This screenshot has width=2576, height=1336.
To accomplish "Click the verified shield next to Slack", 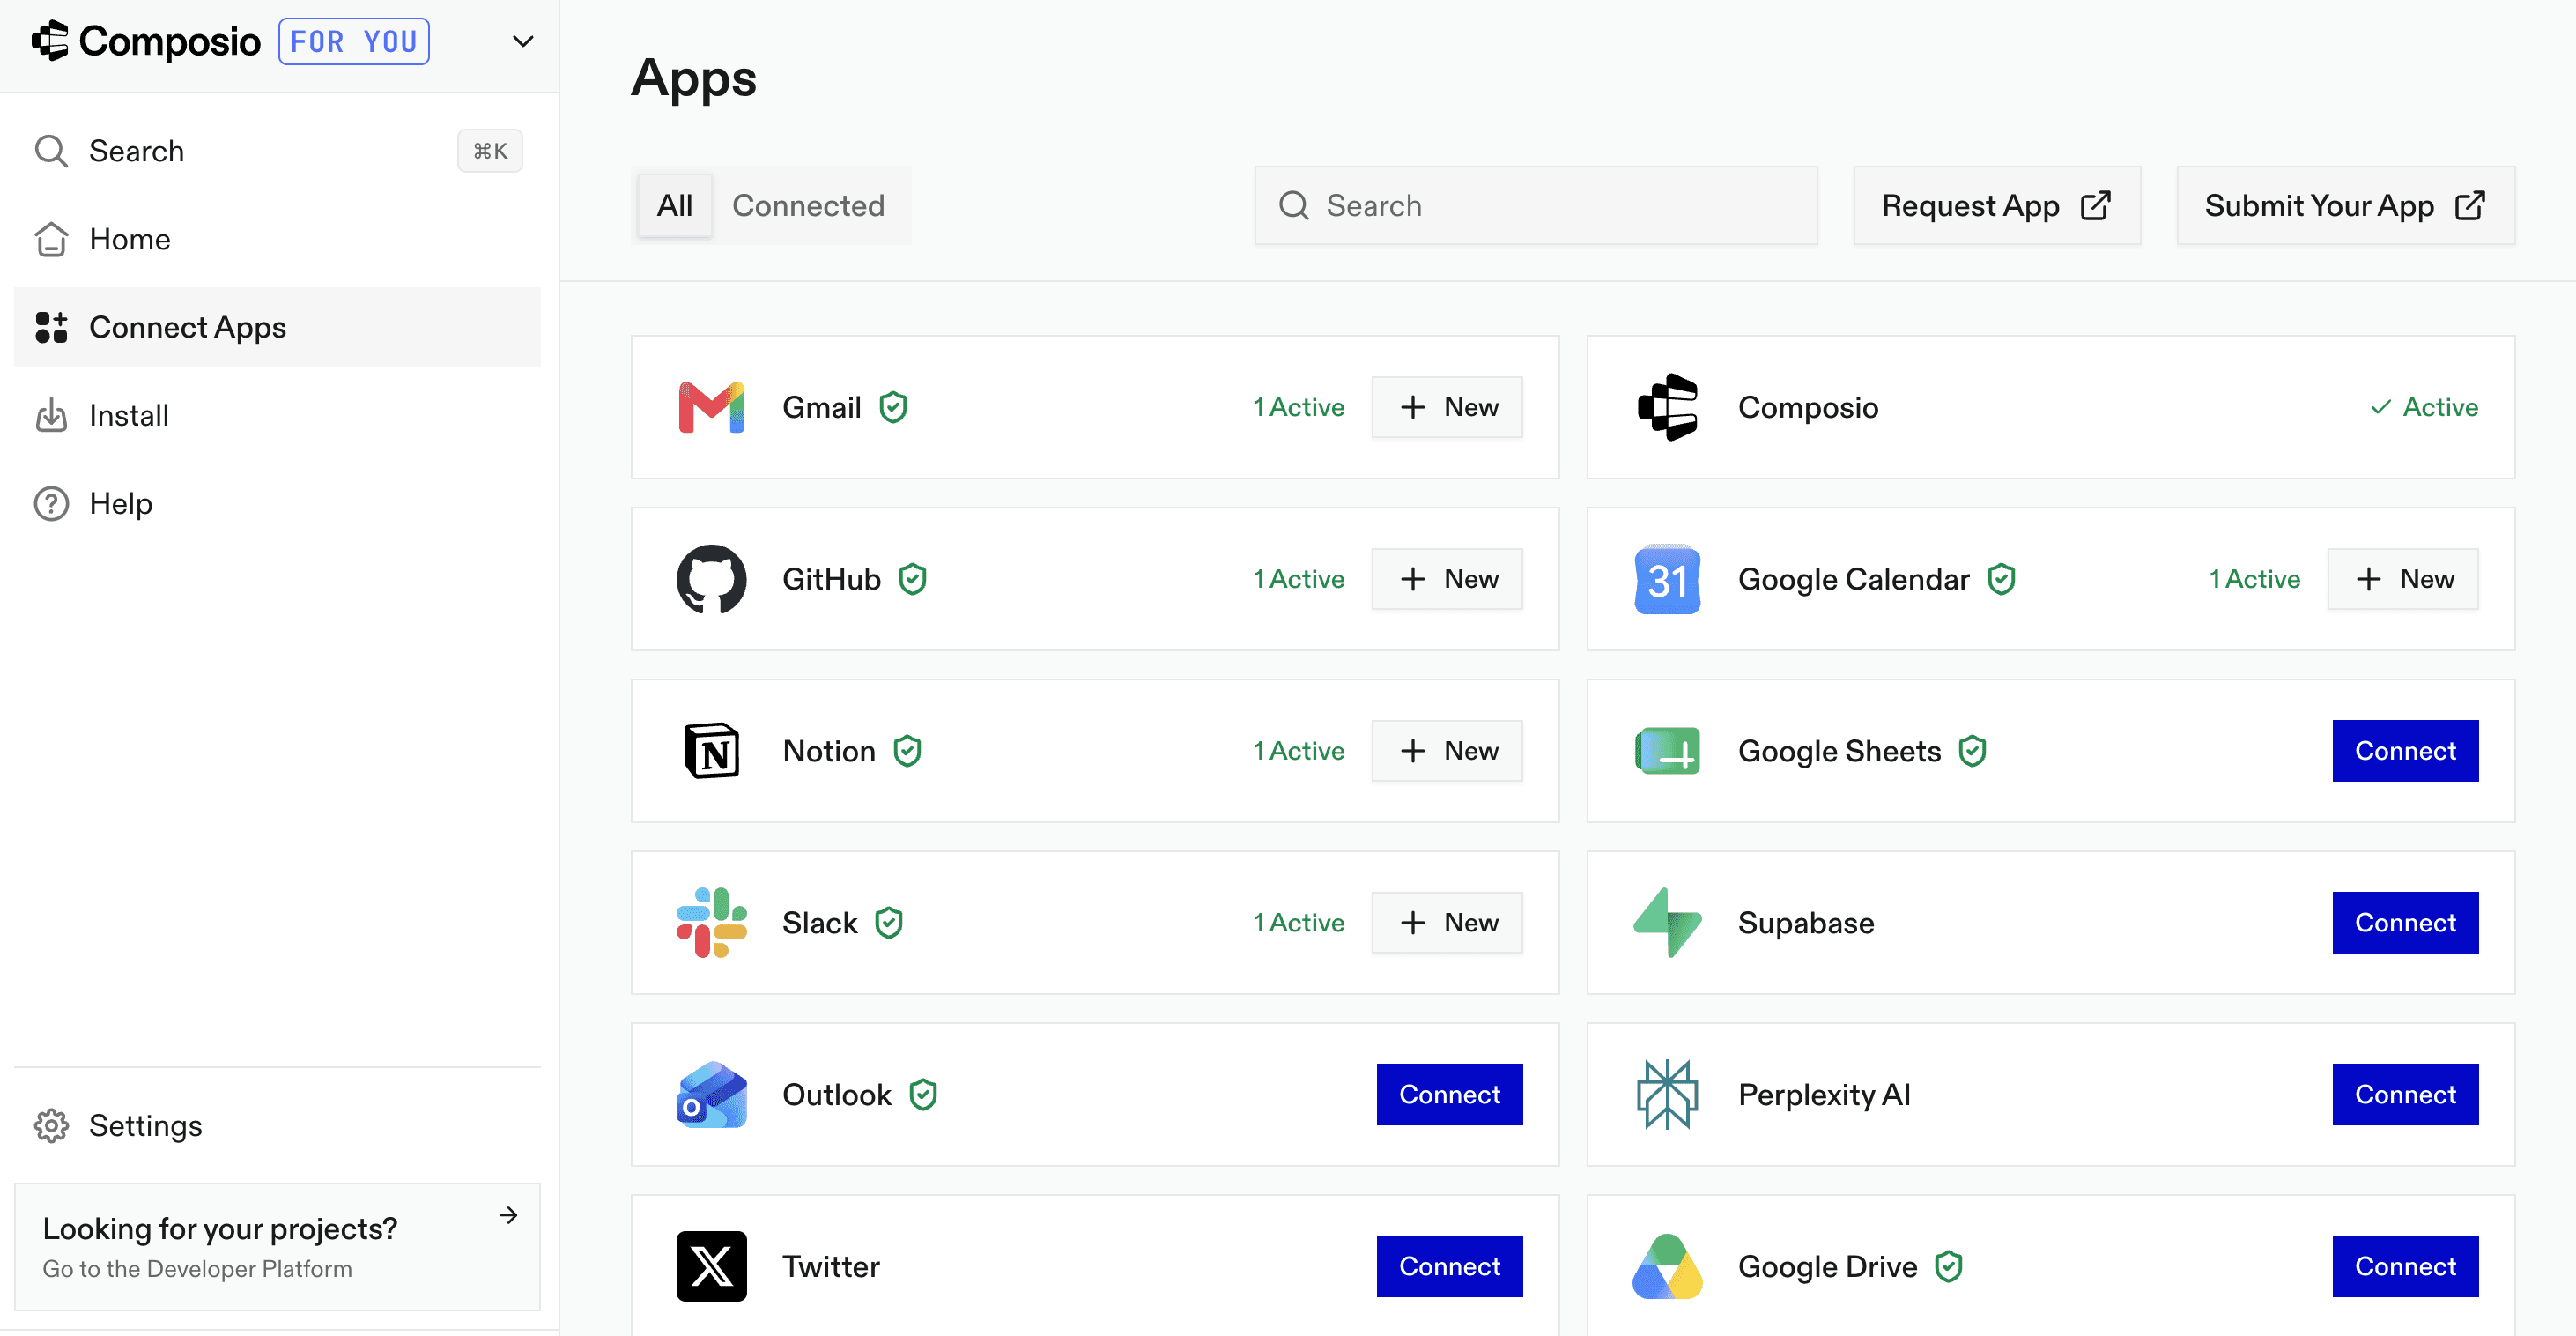I will (888, 923).
